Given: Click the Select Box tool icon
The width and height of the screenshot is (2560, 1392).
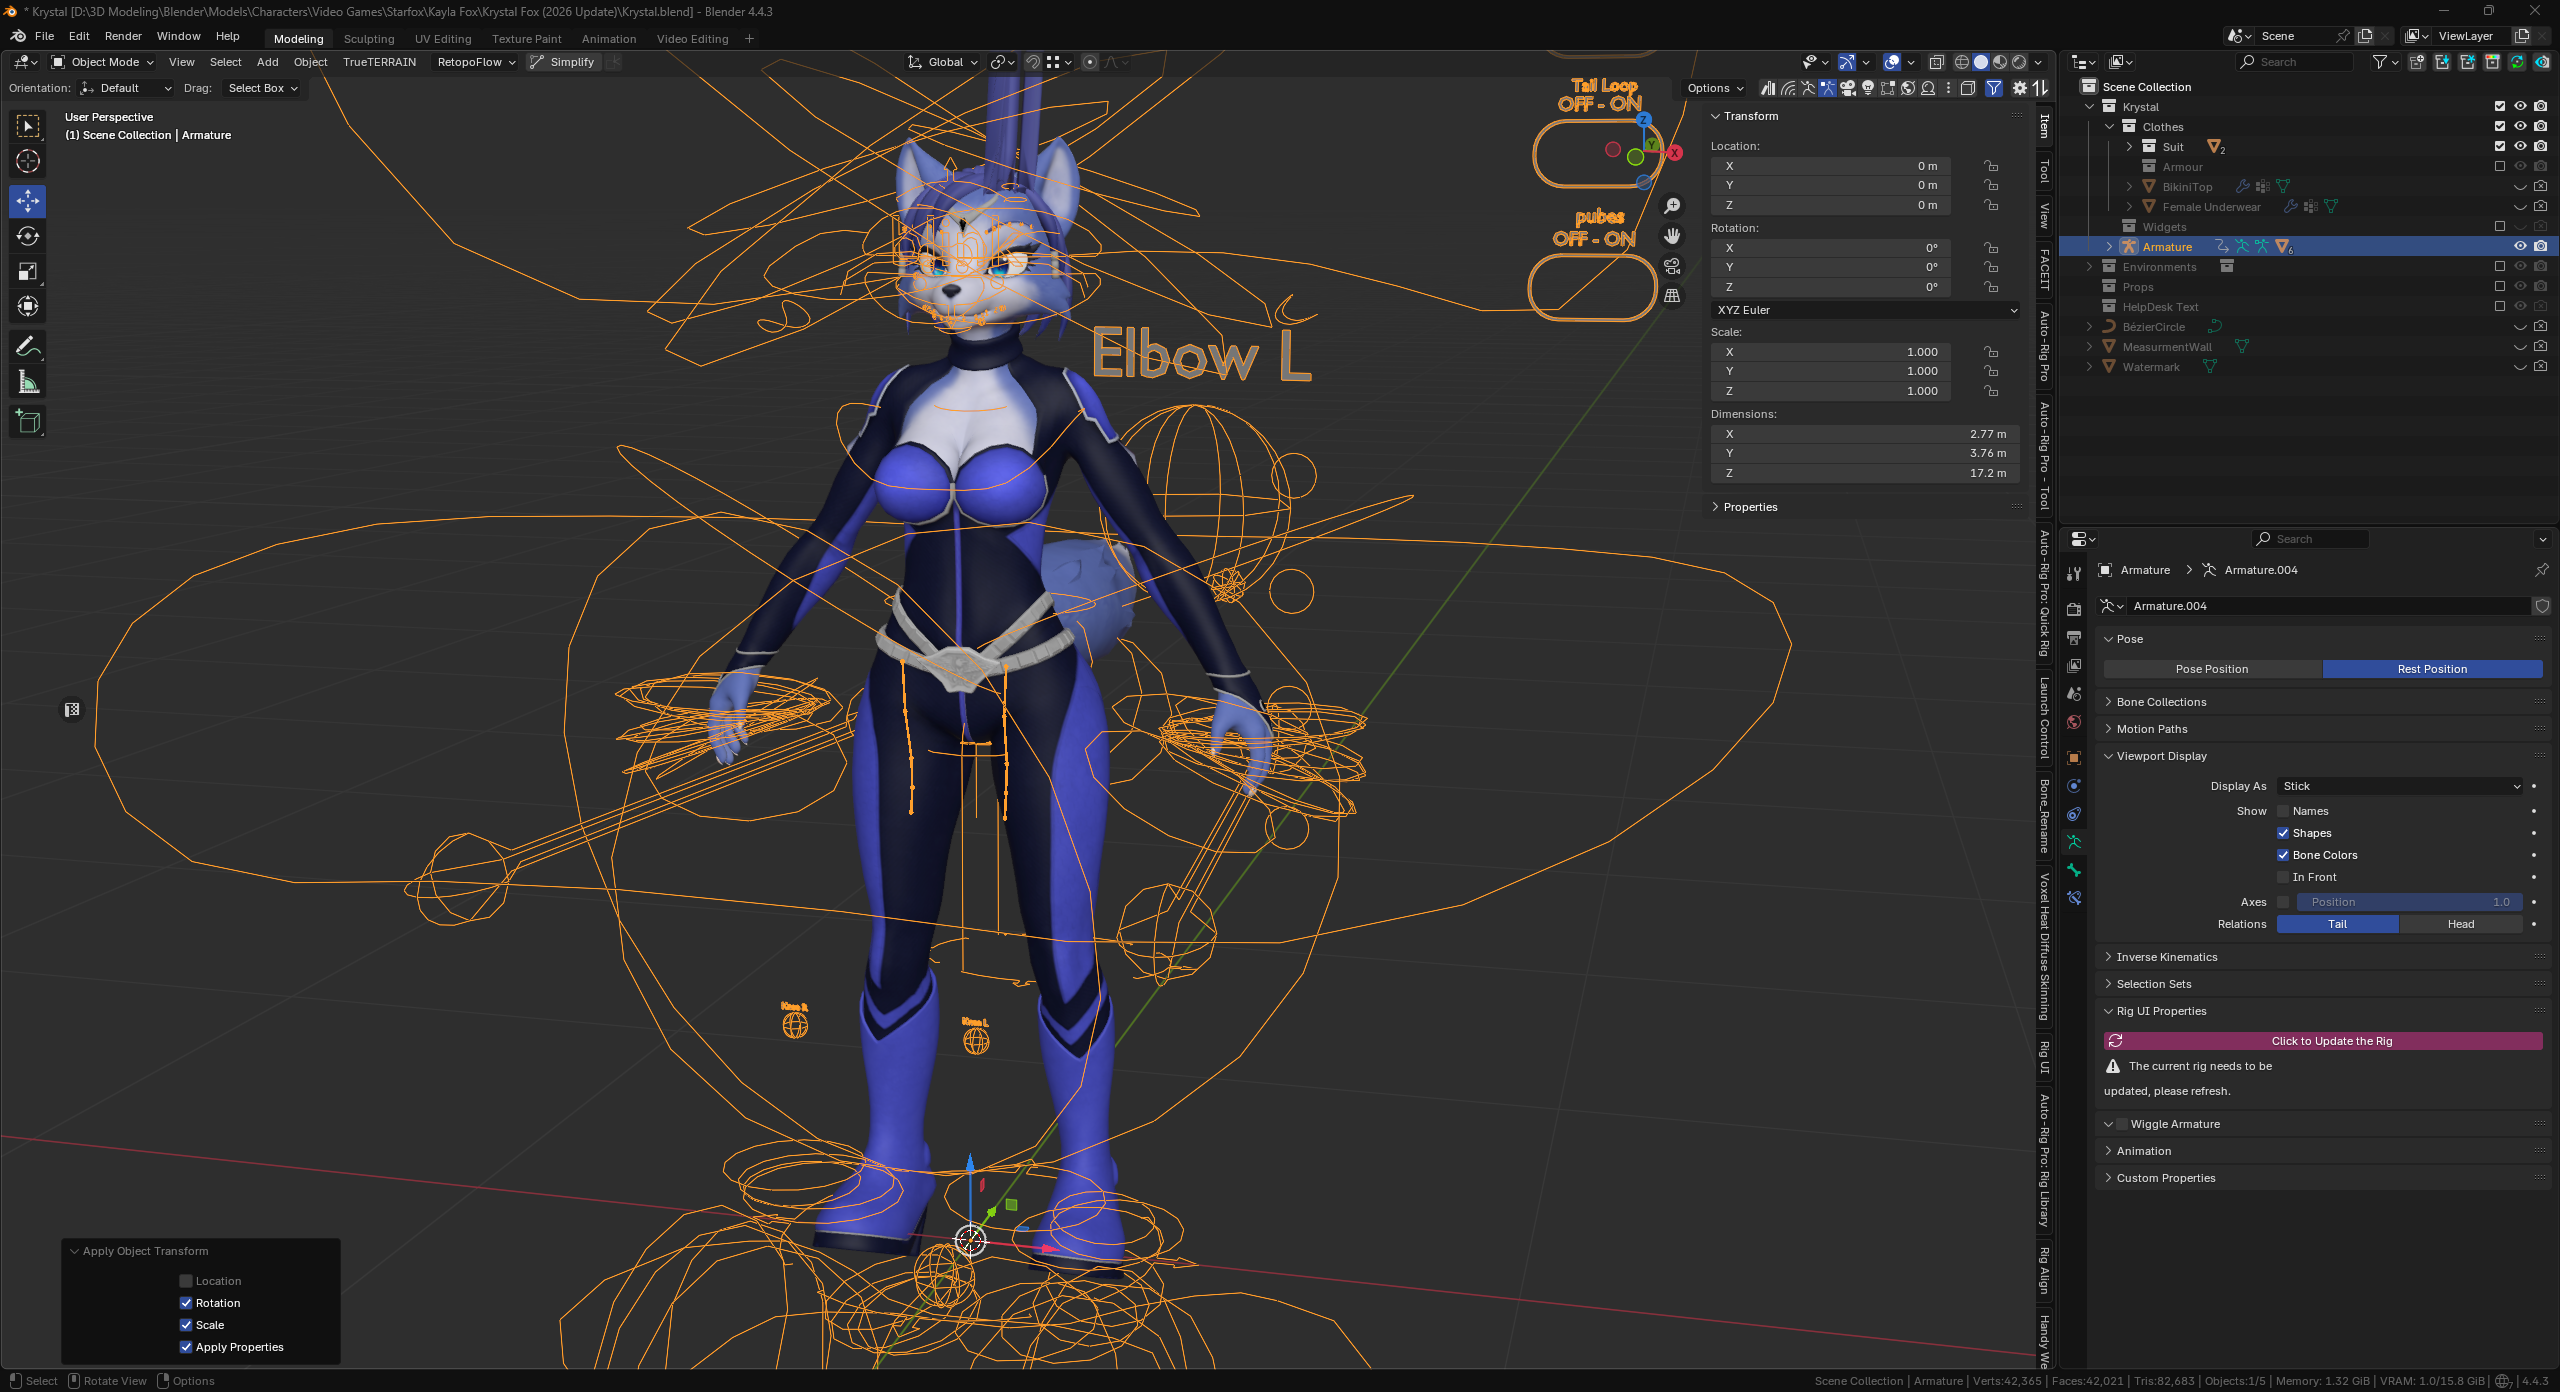Looking at the screenshot, I should tap(28, 126).
